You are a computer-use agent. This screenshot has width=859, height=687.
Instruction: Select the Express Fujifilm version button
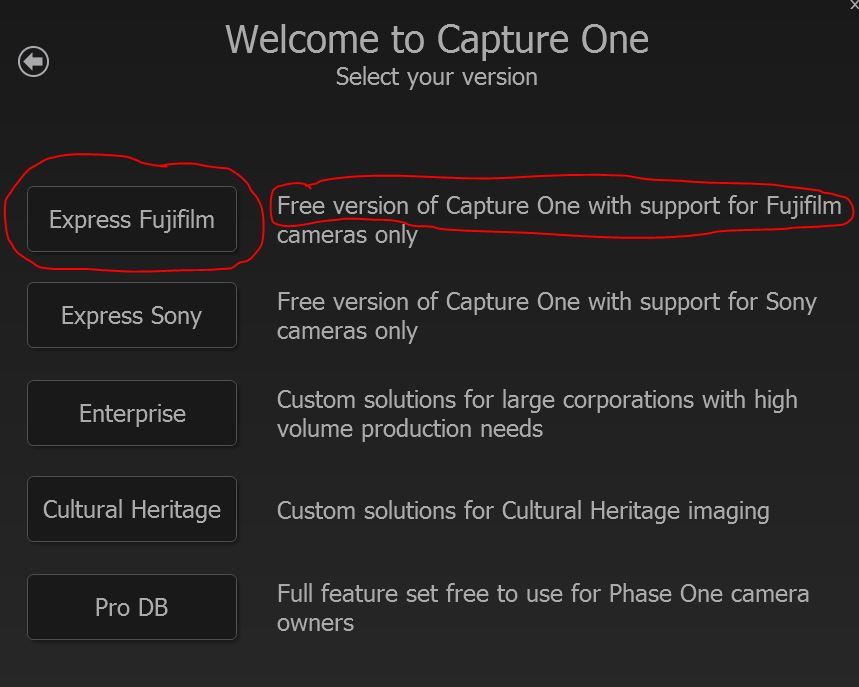(132, 219)
